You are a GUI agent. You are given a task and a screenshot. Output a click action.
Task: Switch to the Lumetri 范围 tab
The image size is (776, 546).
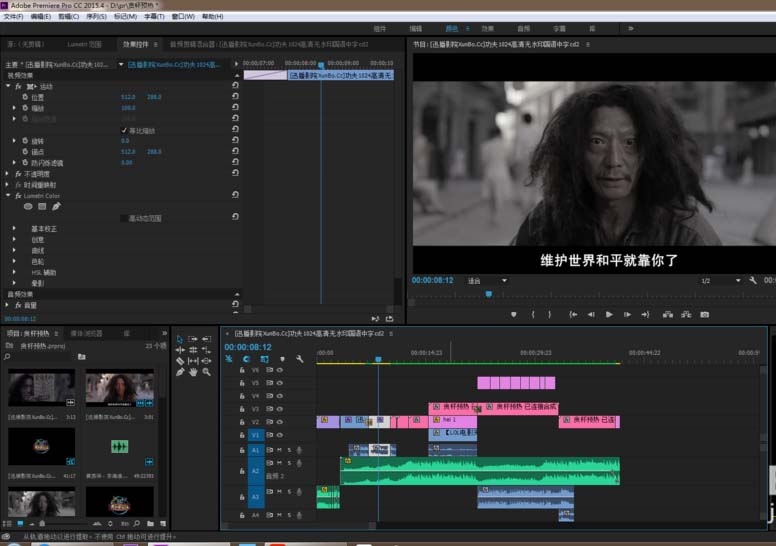pyautogui.click(x=84, y=44)
